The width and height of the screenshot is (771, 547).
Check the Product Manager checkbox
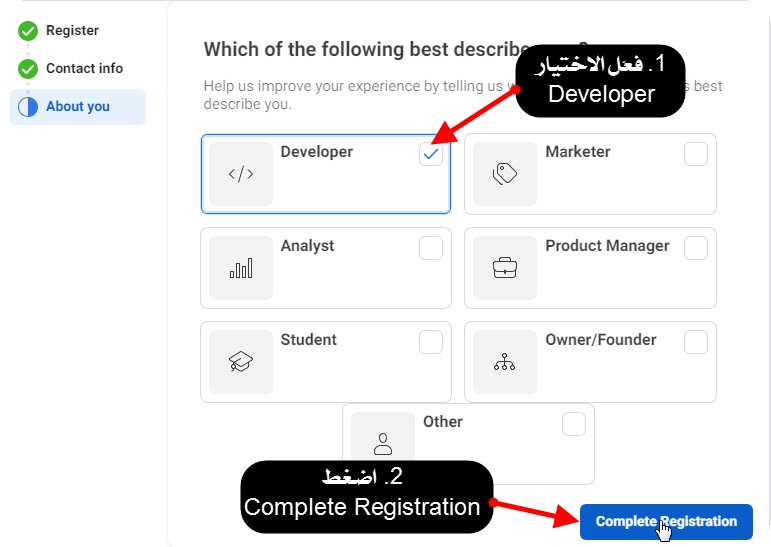click(695, 248)
